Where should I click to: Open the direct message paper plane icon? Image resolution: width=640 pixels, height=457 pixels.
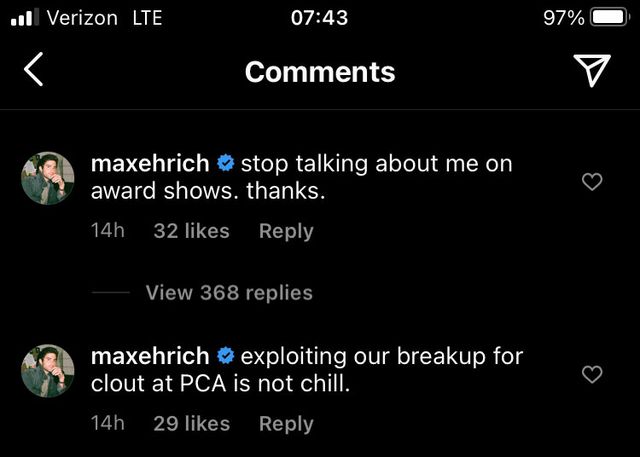point(592,70)
